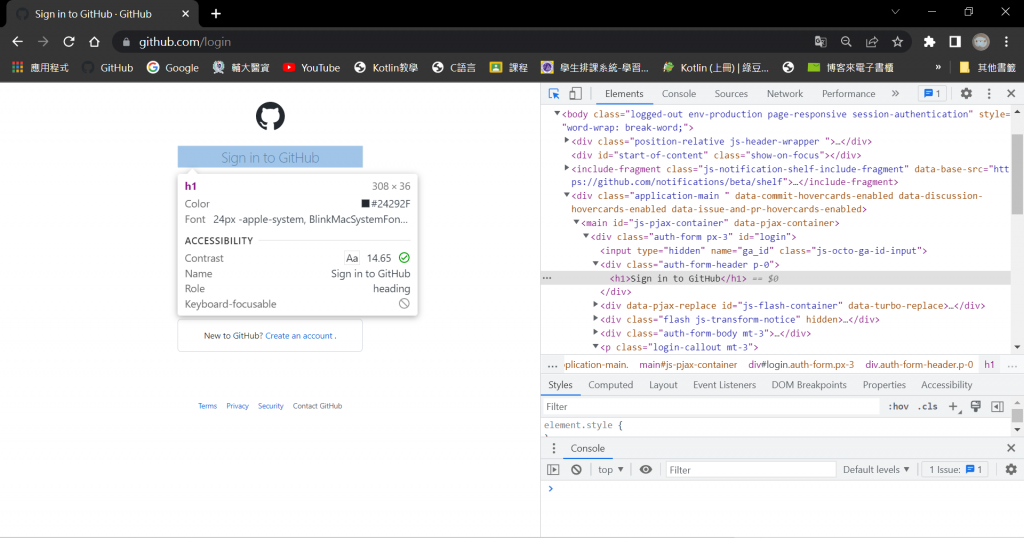Go to the browser home page
The height and width of the screenshot is (538, 1024).
[94, 42]
